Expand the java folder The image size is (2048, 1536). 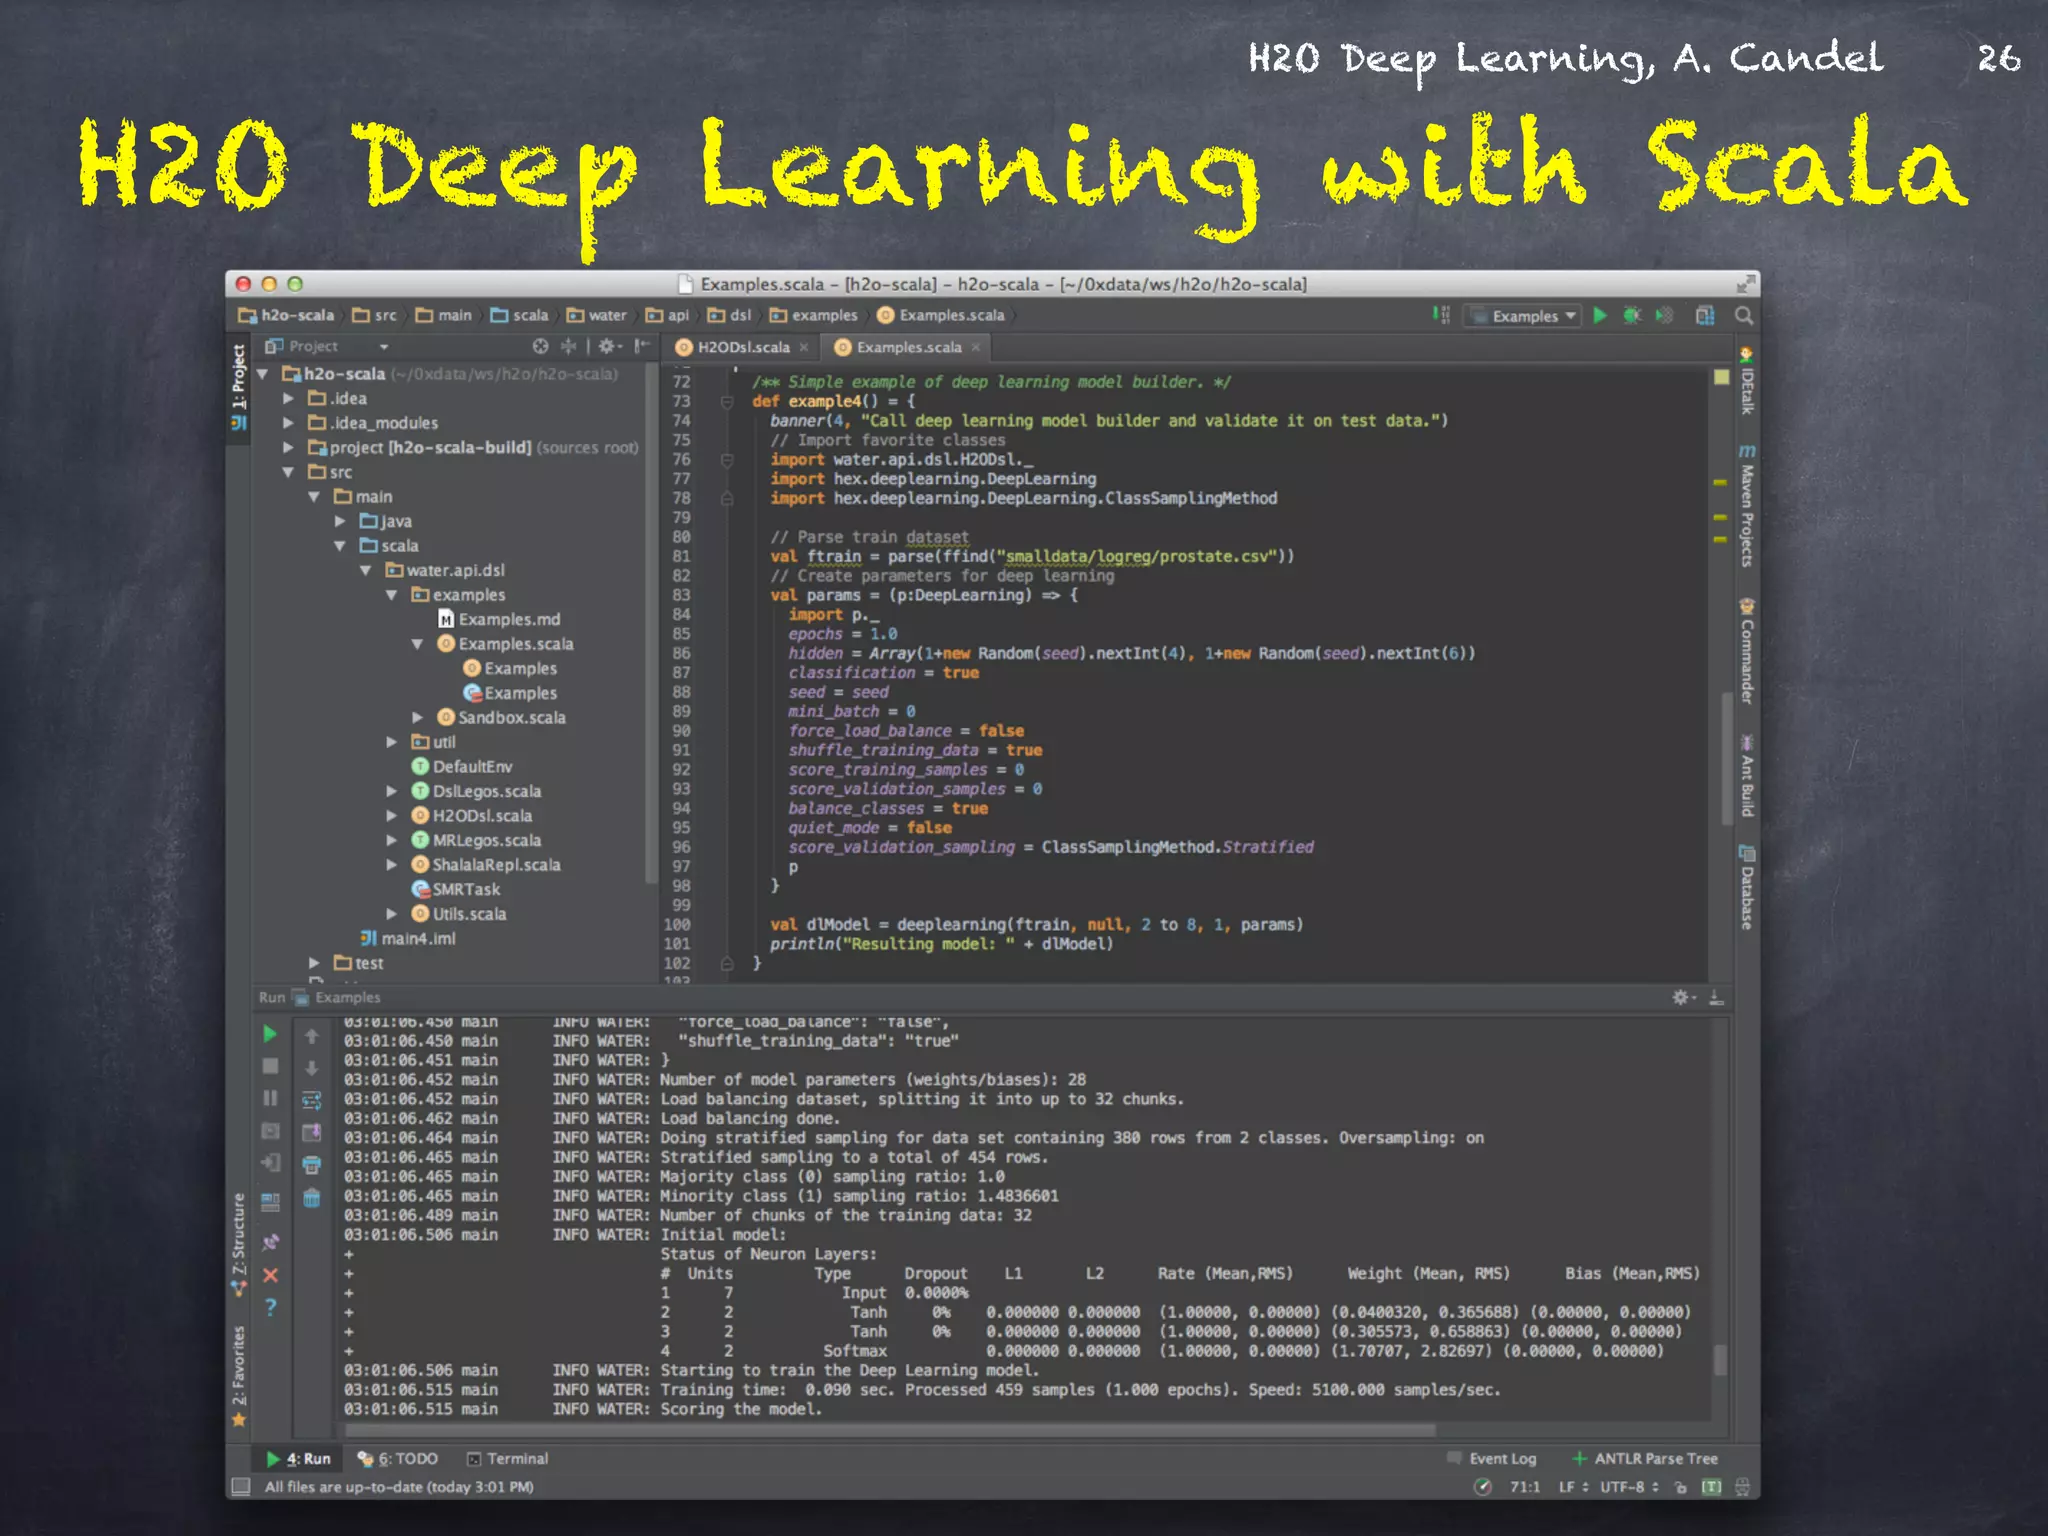pyautogui.click(x=340, y=521)
